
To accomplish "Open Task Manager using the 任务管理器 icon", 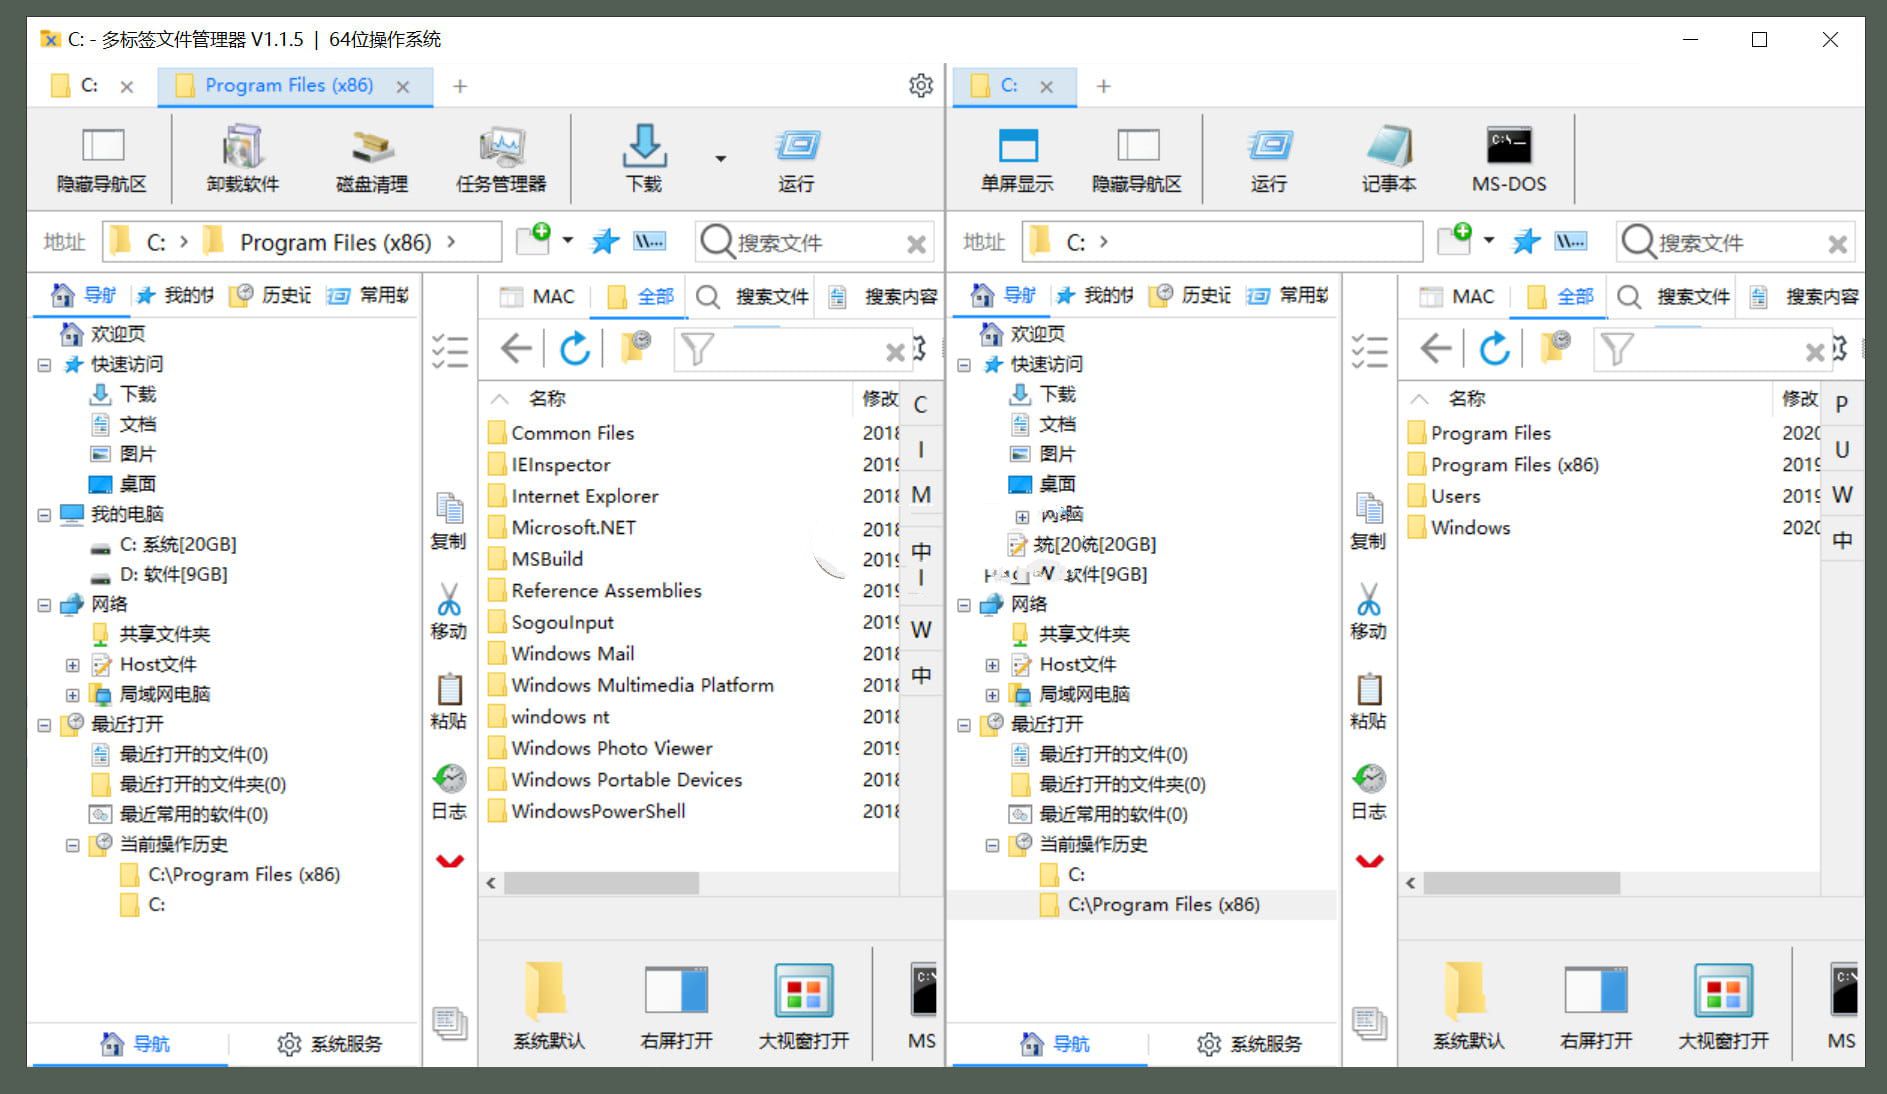I will click(x=501, y=158).
